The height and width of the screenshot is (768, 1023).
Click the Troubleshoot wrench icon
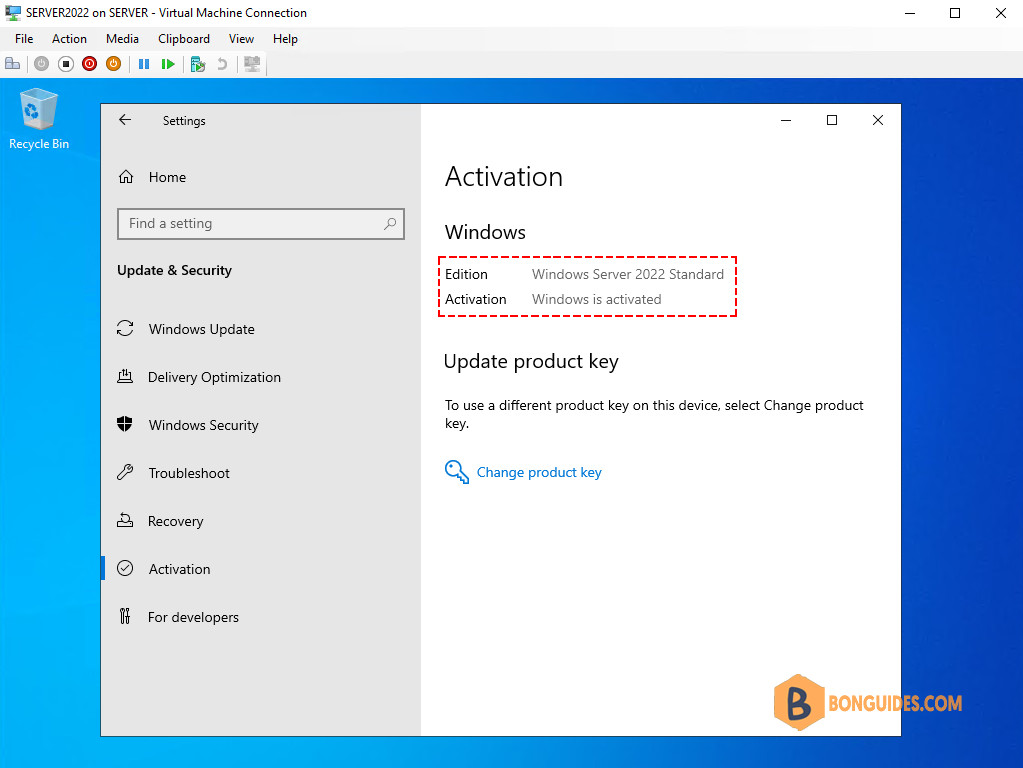coord(125,472)
